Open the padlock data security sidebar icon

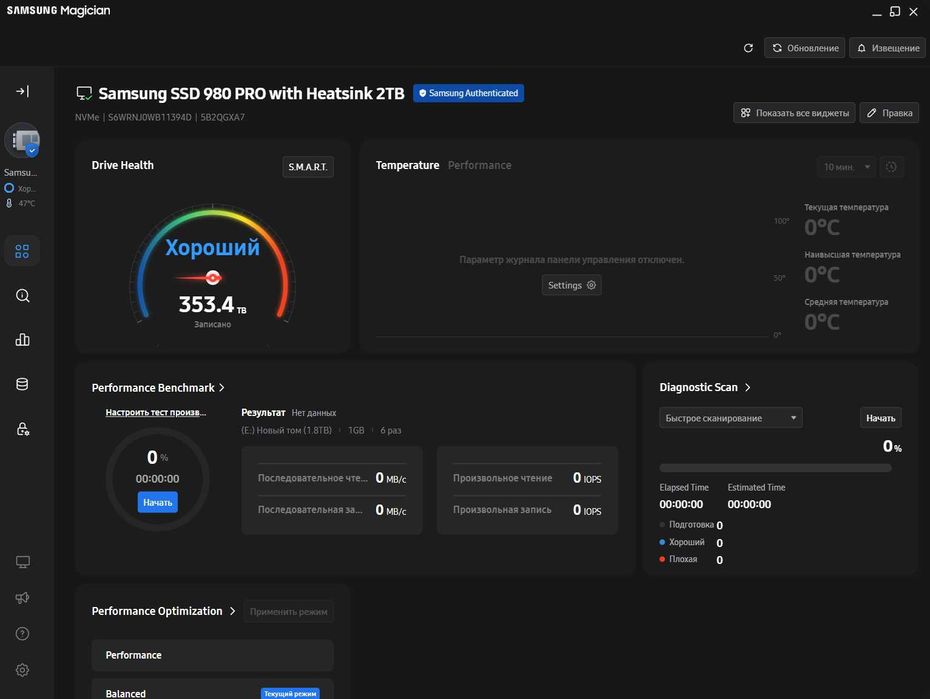coord(23,429)
